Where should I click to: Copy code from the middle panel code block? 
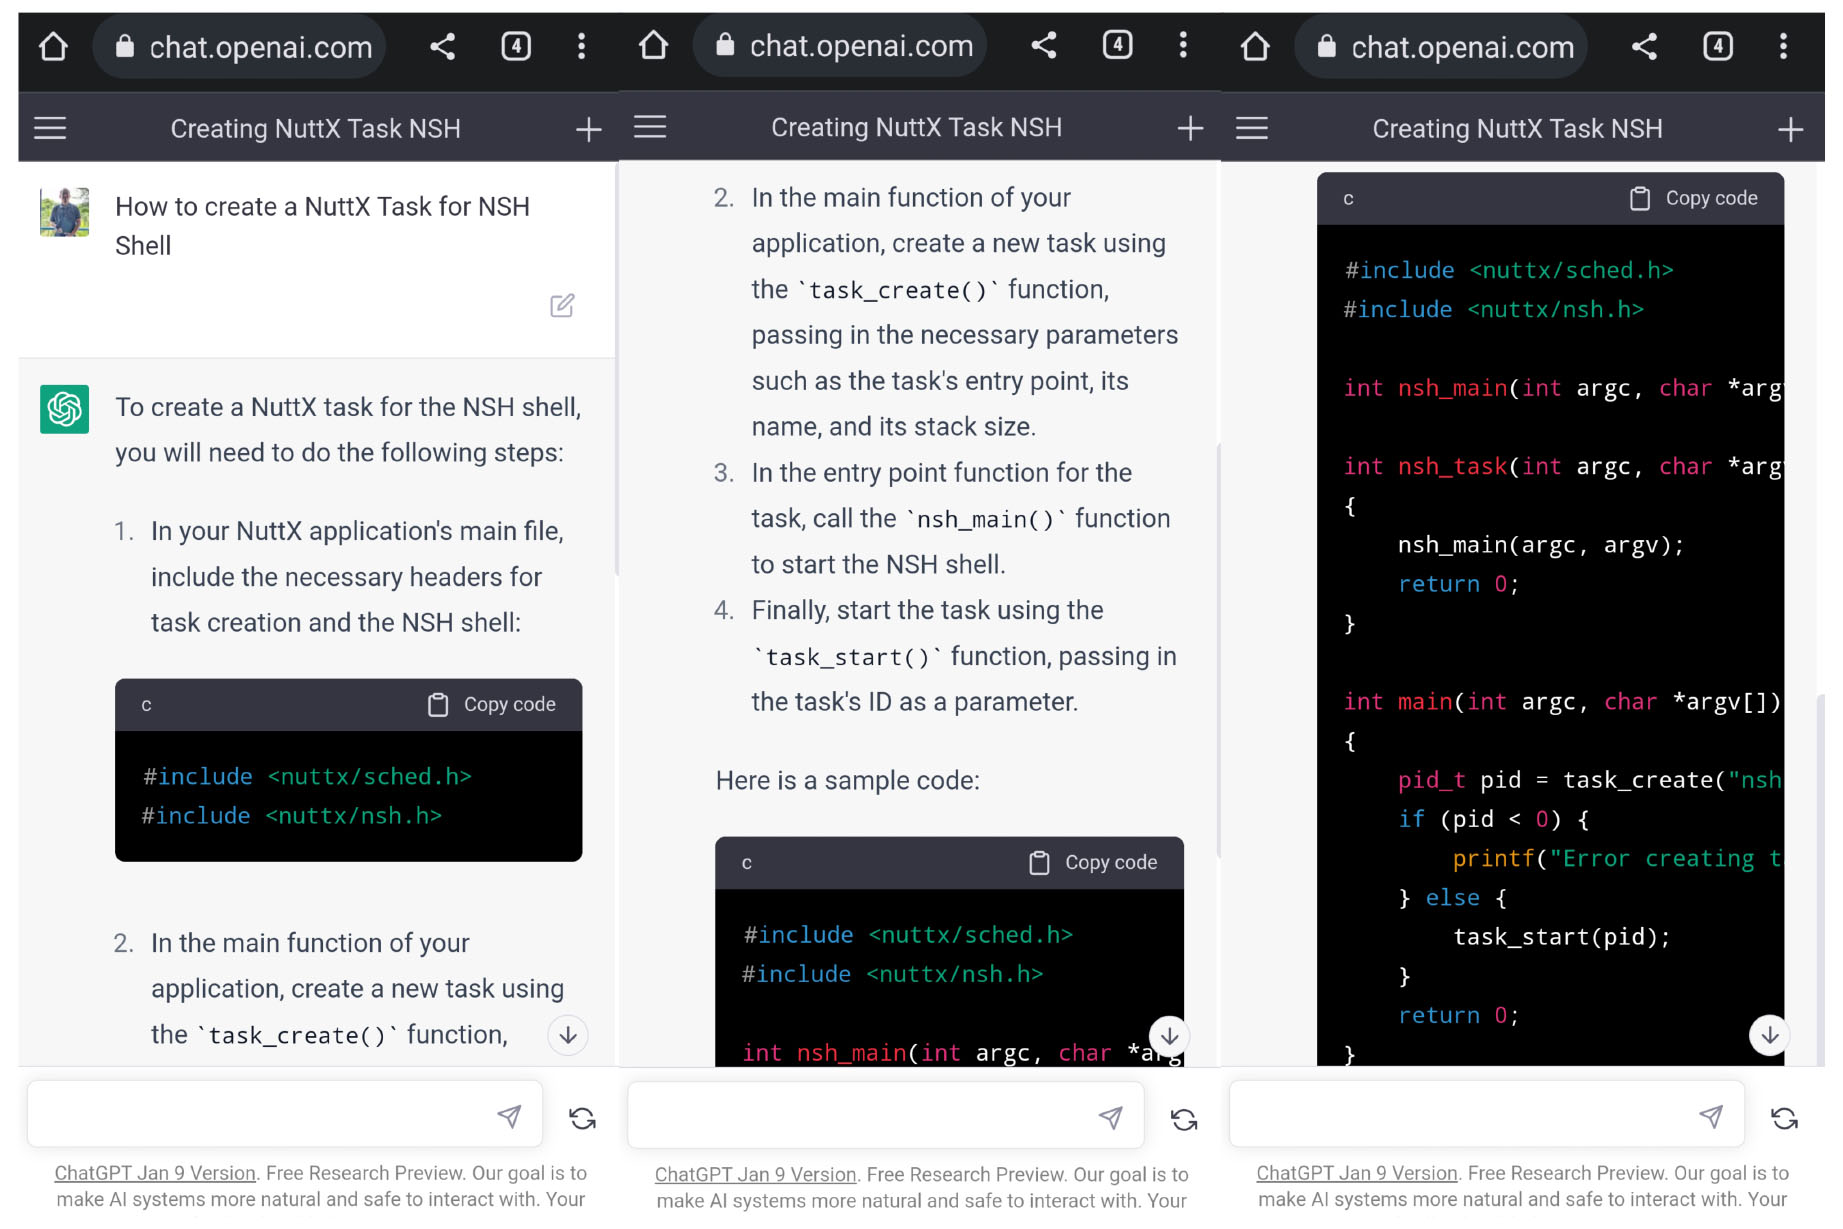1093,863
